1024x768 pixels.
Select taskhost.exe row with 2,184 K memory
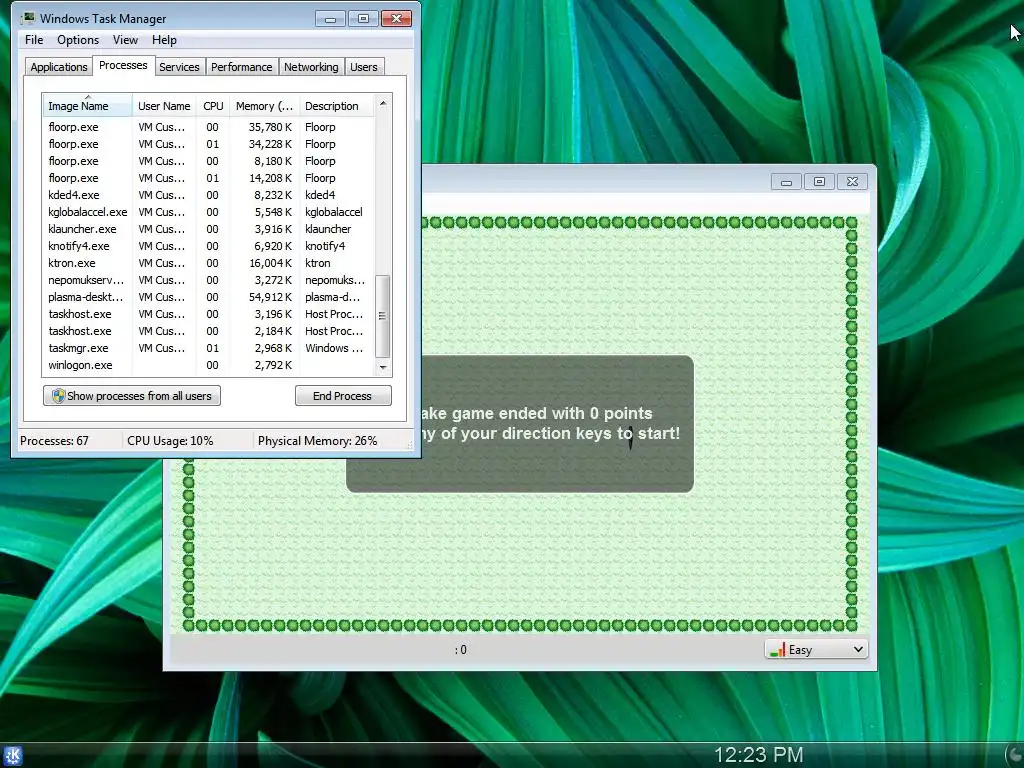(x=208, y=331)
